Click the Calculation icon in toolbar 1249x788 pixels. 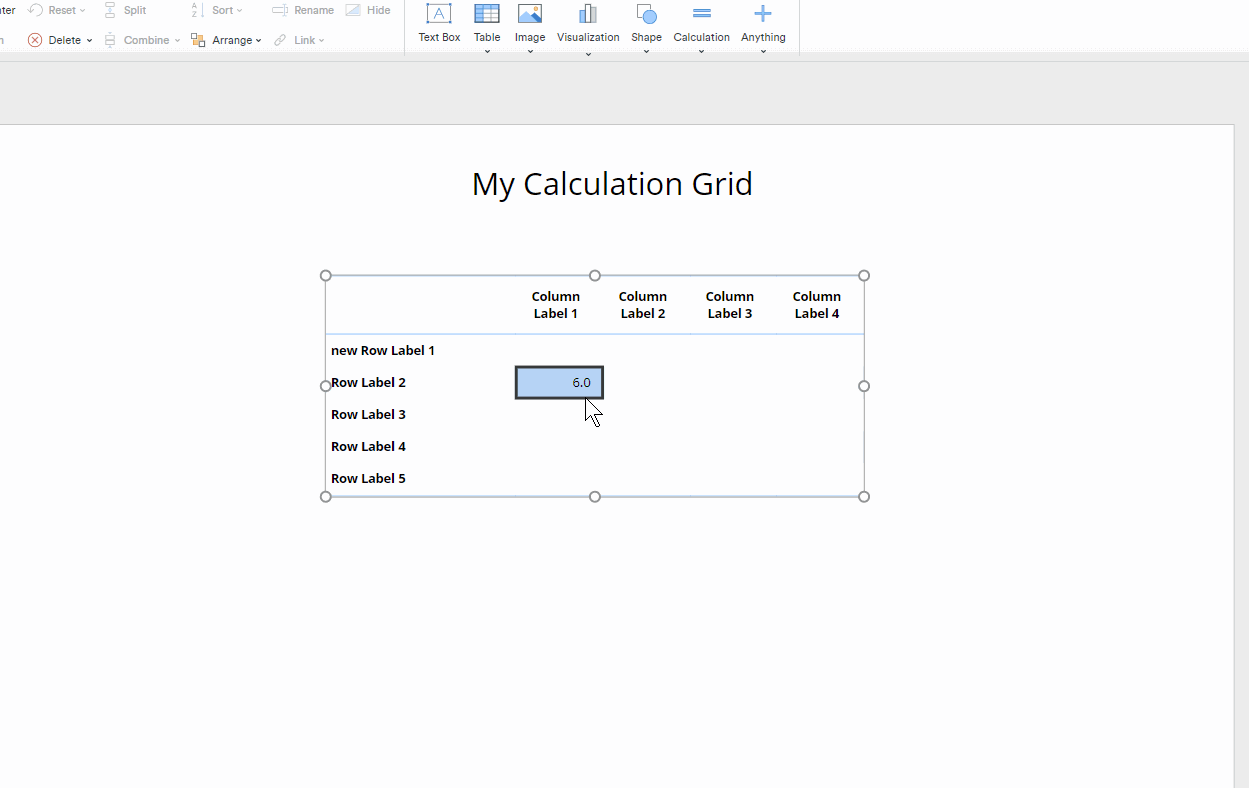pyautogui.click(x=701, y=14)
